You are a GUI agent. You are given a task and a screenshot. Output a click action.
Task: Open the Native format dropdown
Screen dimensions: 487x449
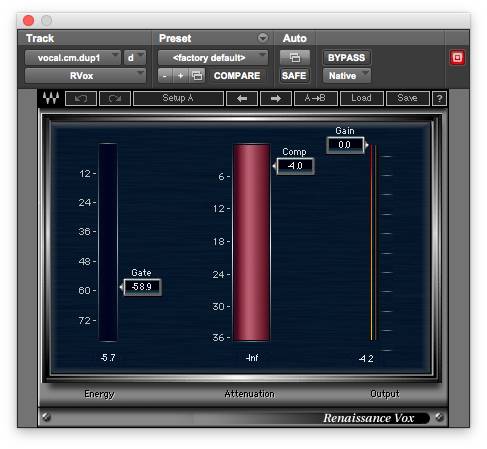[346, 76]
